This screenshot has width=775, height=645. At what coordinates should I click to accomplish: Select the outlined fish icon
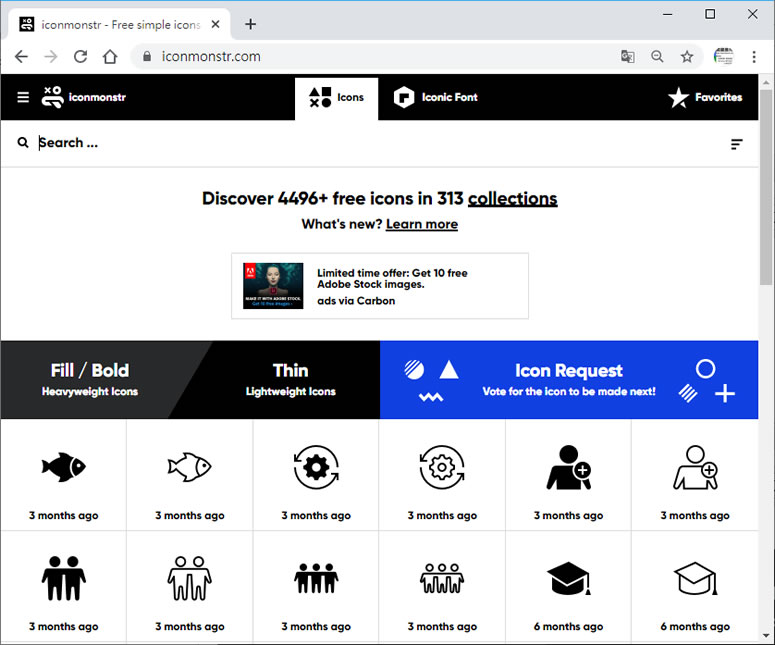point(190,466)
